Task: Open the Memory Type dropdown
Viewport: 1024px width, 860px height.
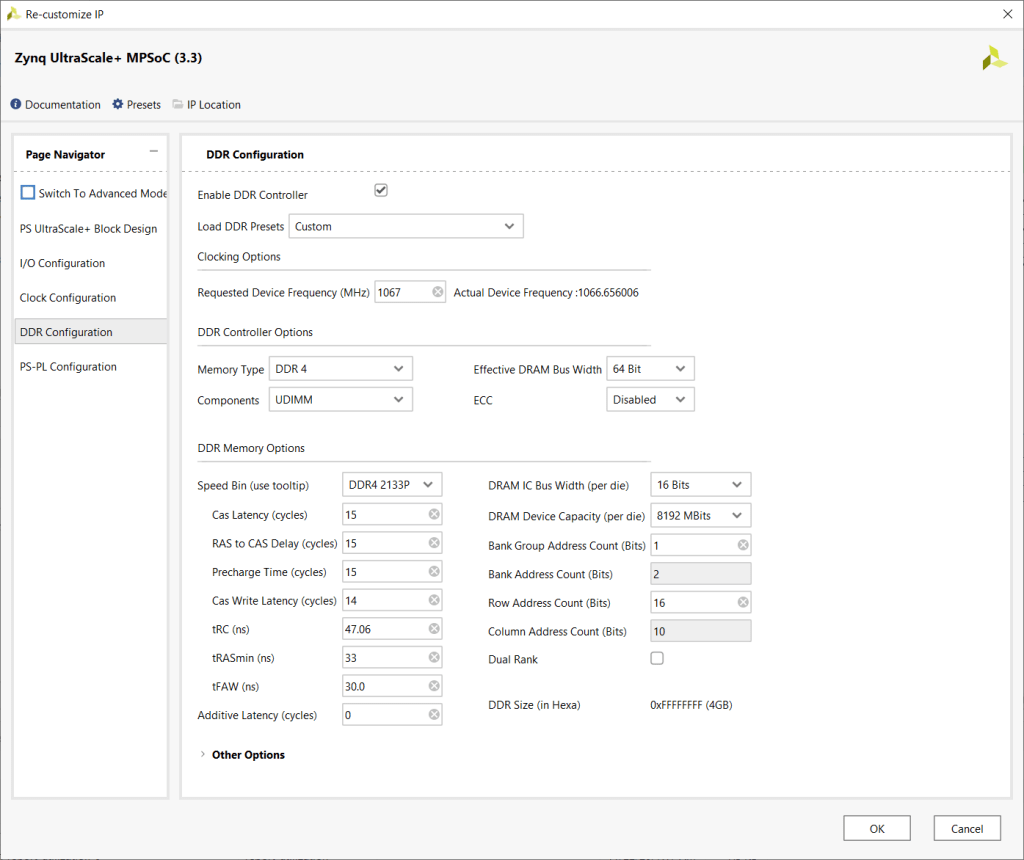Action: 341,369
